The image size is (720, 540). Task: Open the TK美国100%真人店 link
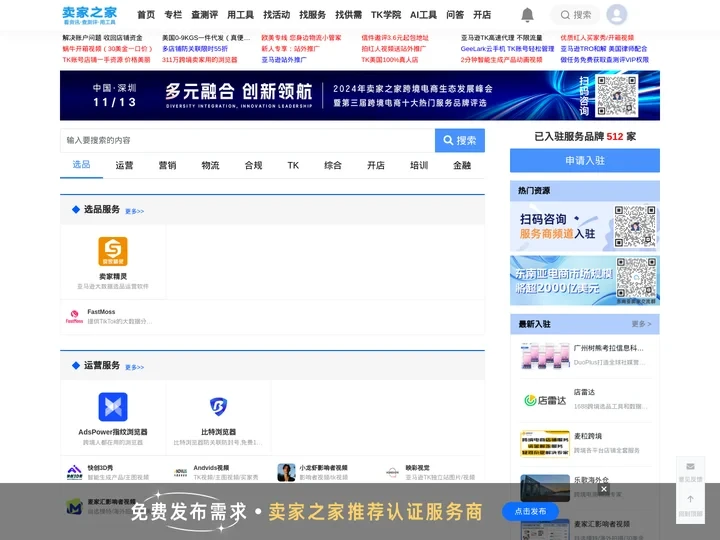click(389, 60)
